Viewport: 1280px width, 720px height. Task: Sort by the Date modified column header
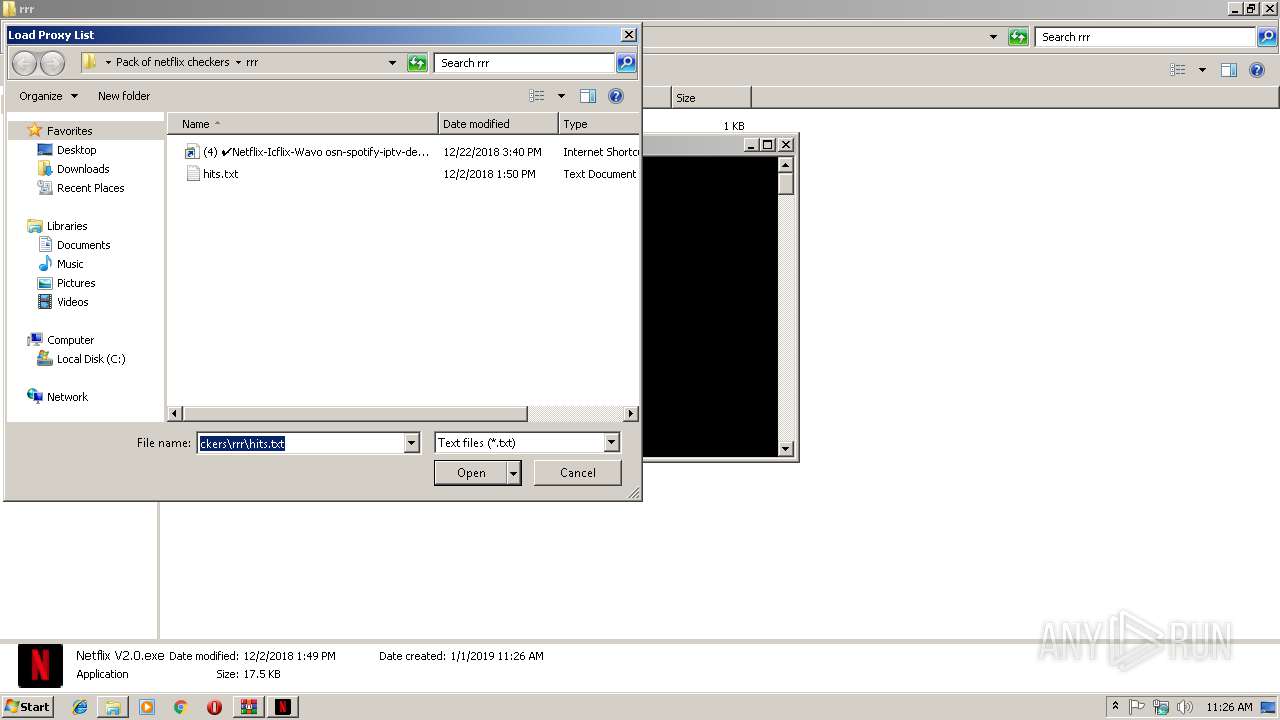(x=498, y=124)
